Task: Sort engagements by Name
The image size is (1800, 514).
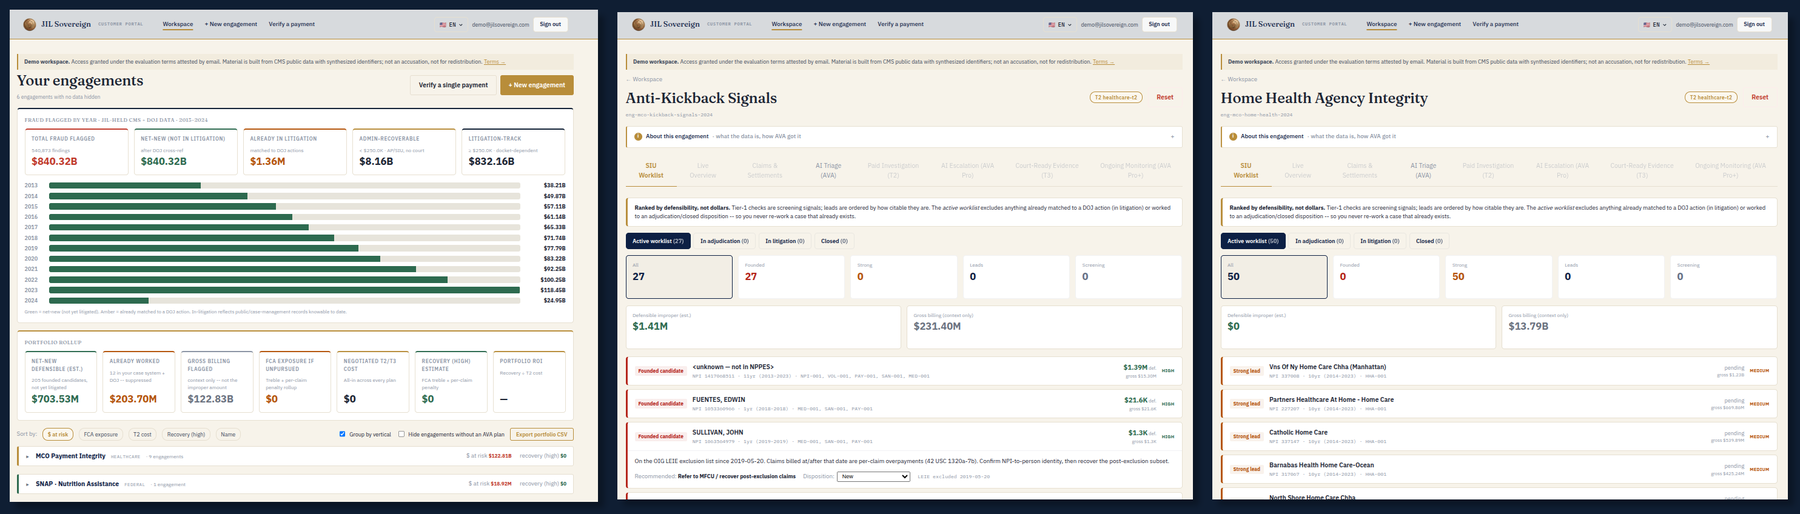Action: [228, 434]
